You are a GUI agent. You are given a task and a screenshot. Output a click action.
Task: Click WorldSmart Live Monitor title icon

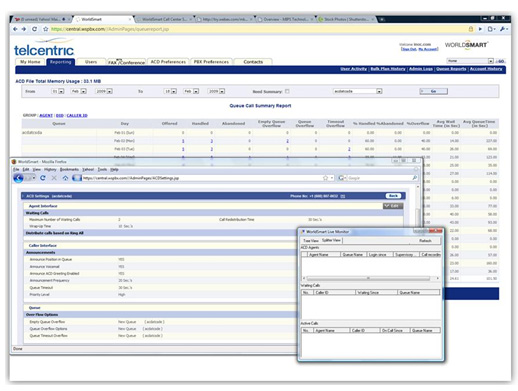pos(303,231)
